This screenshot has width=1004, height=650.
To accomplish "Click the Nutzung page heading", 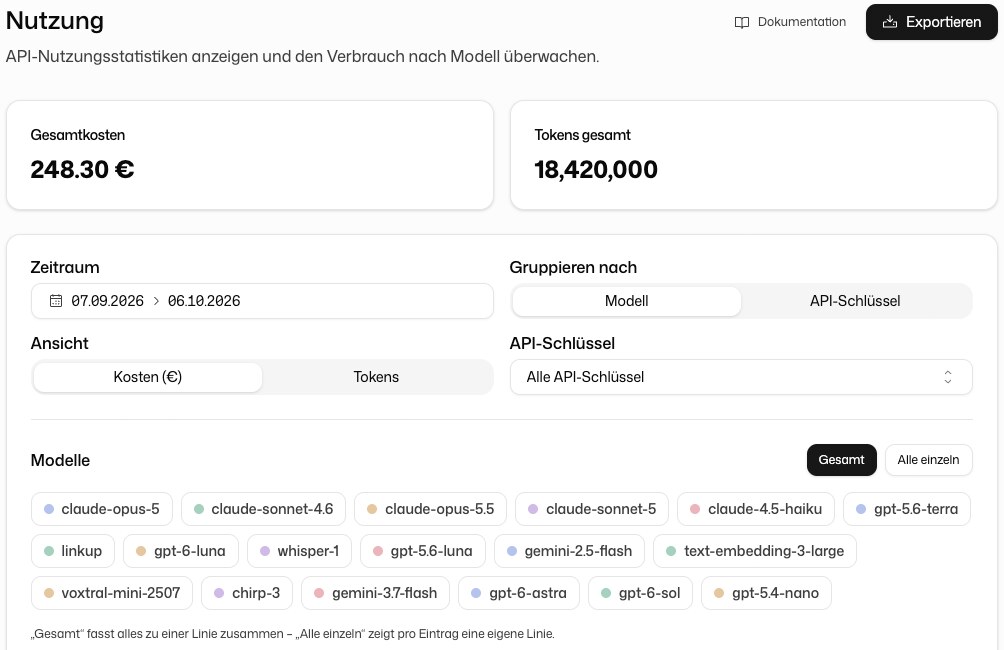I will [55, 20].
